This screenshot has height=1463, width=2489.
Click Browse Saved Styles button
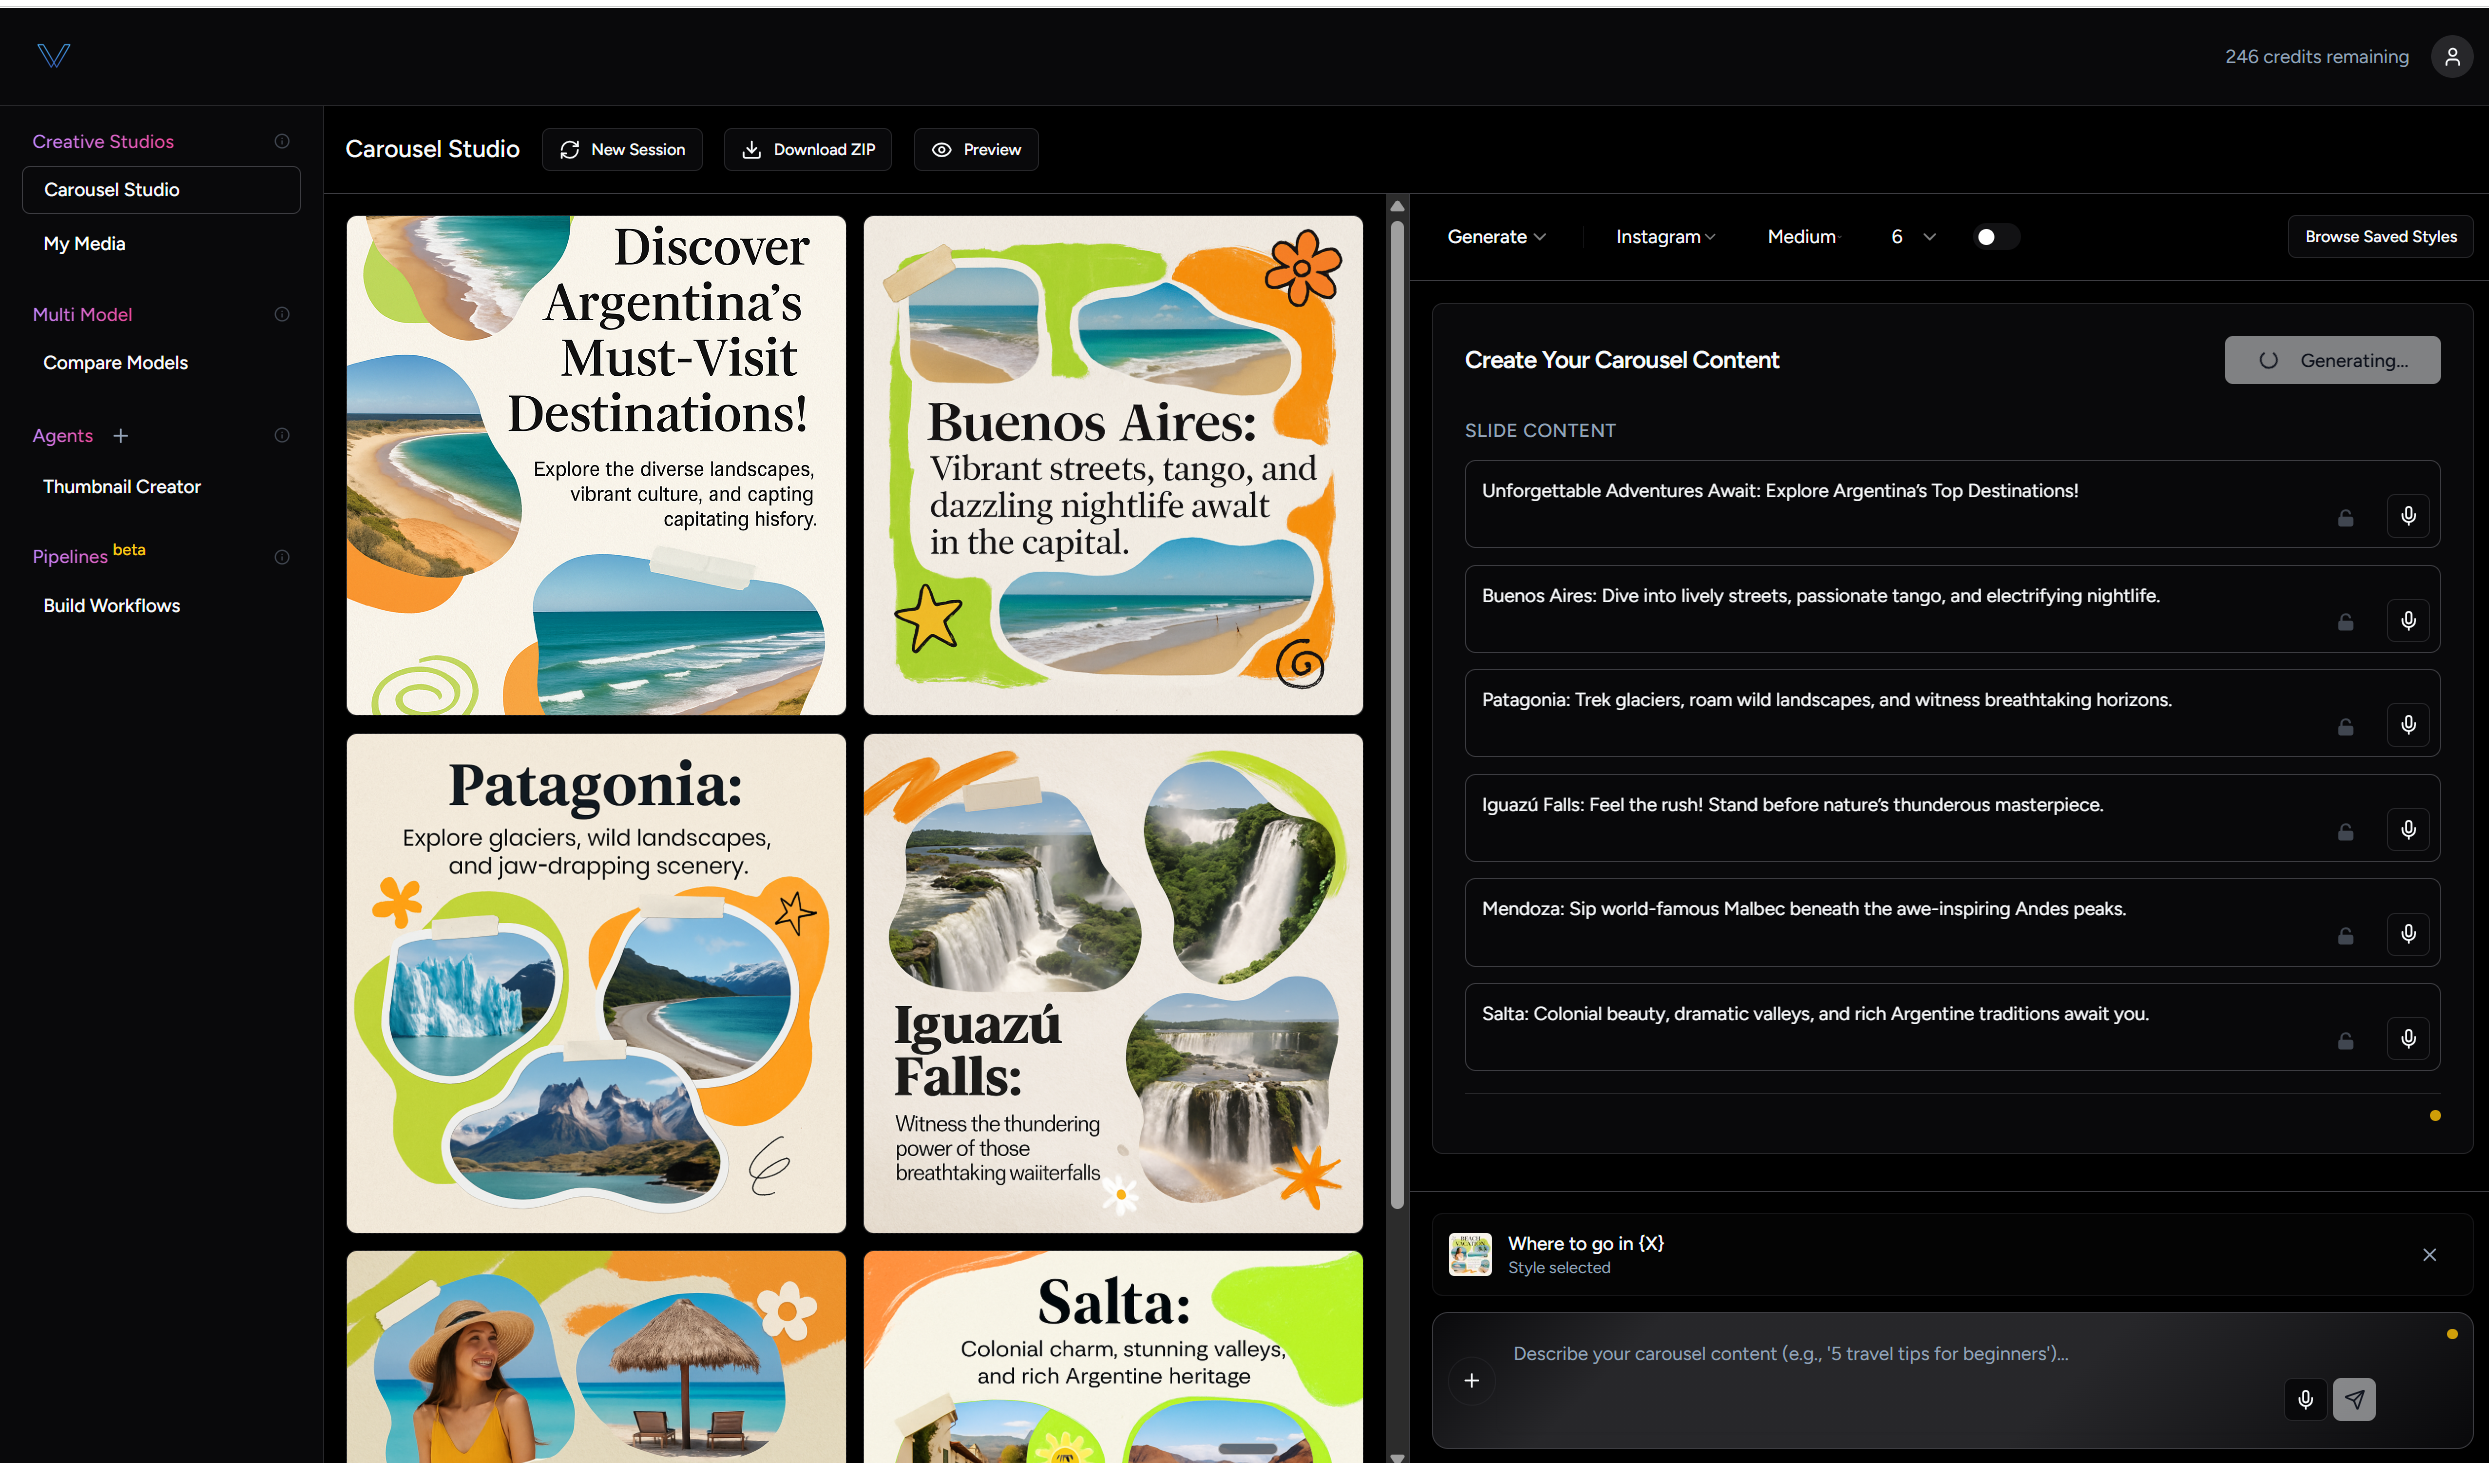(x=2380, y=237)
